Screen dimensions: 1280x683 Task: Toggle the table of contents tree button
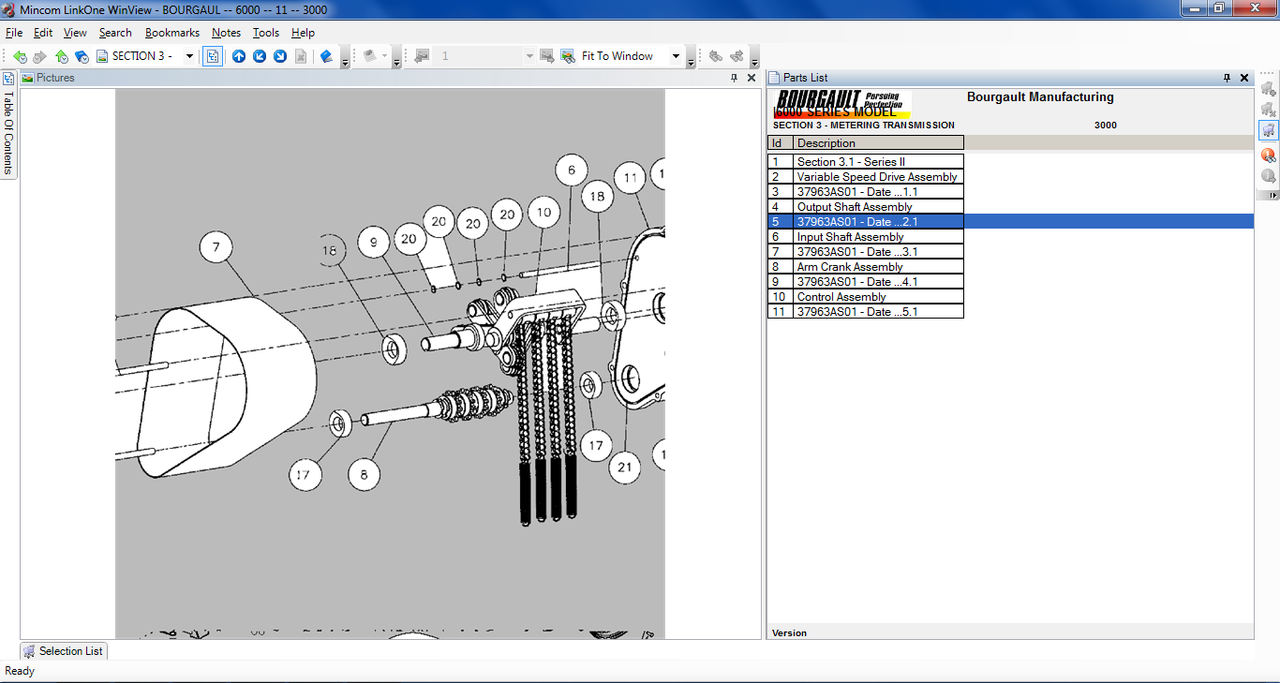point(213,57)
